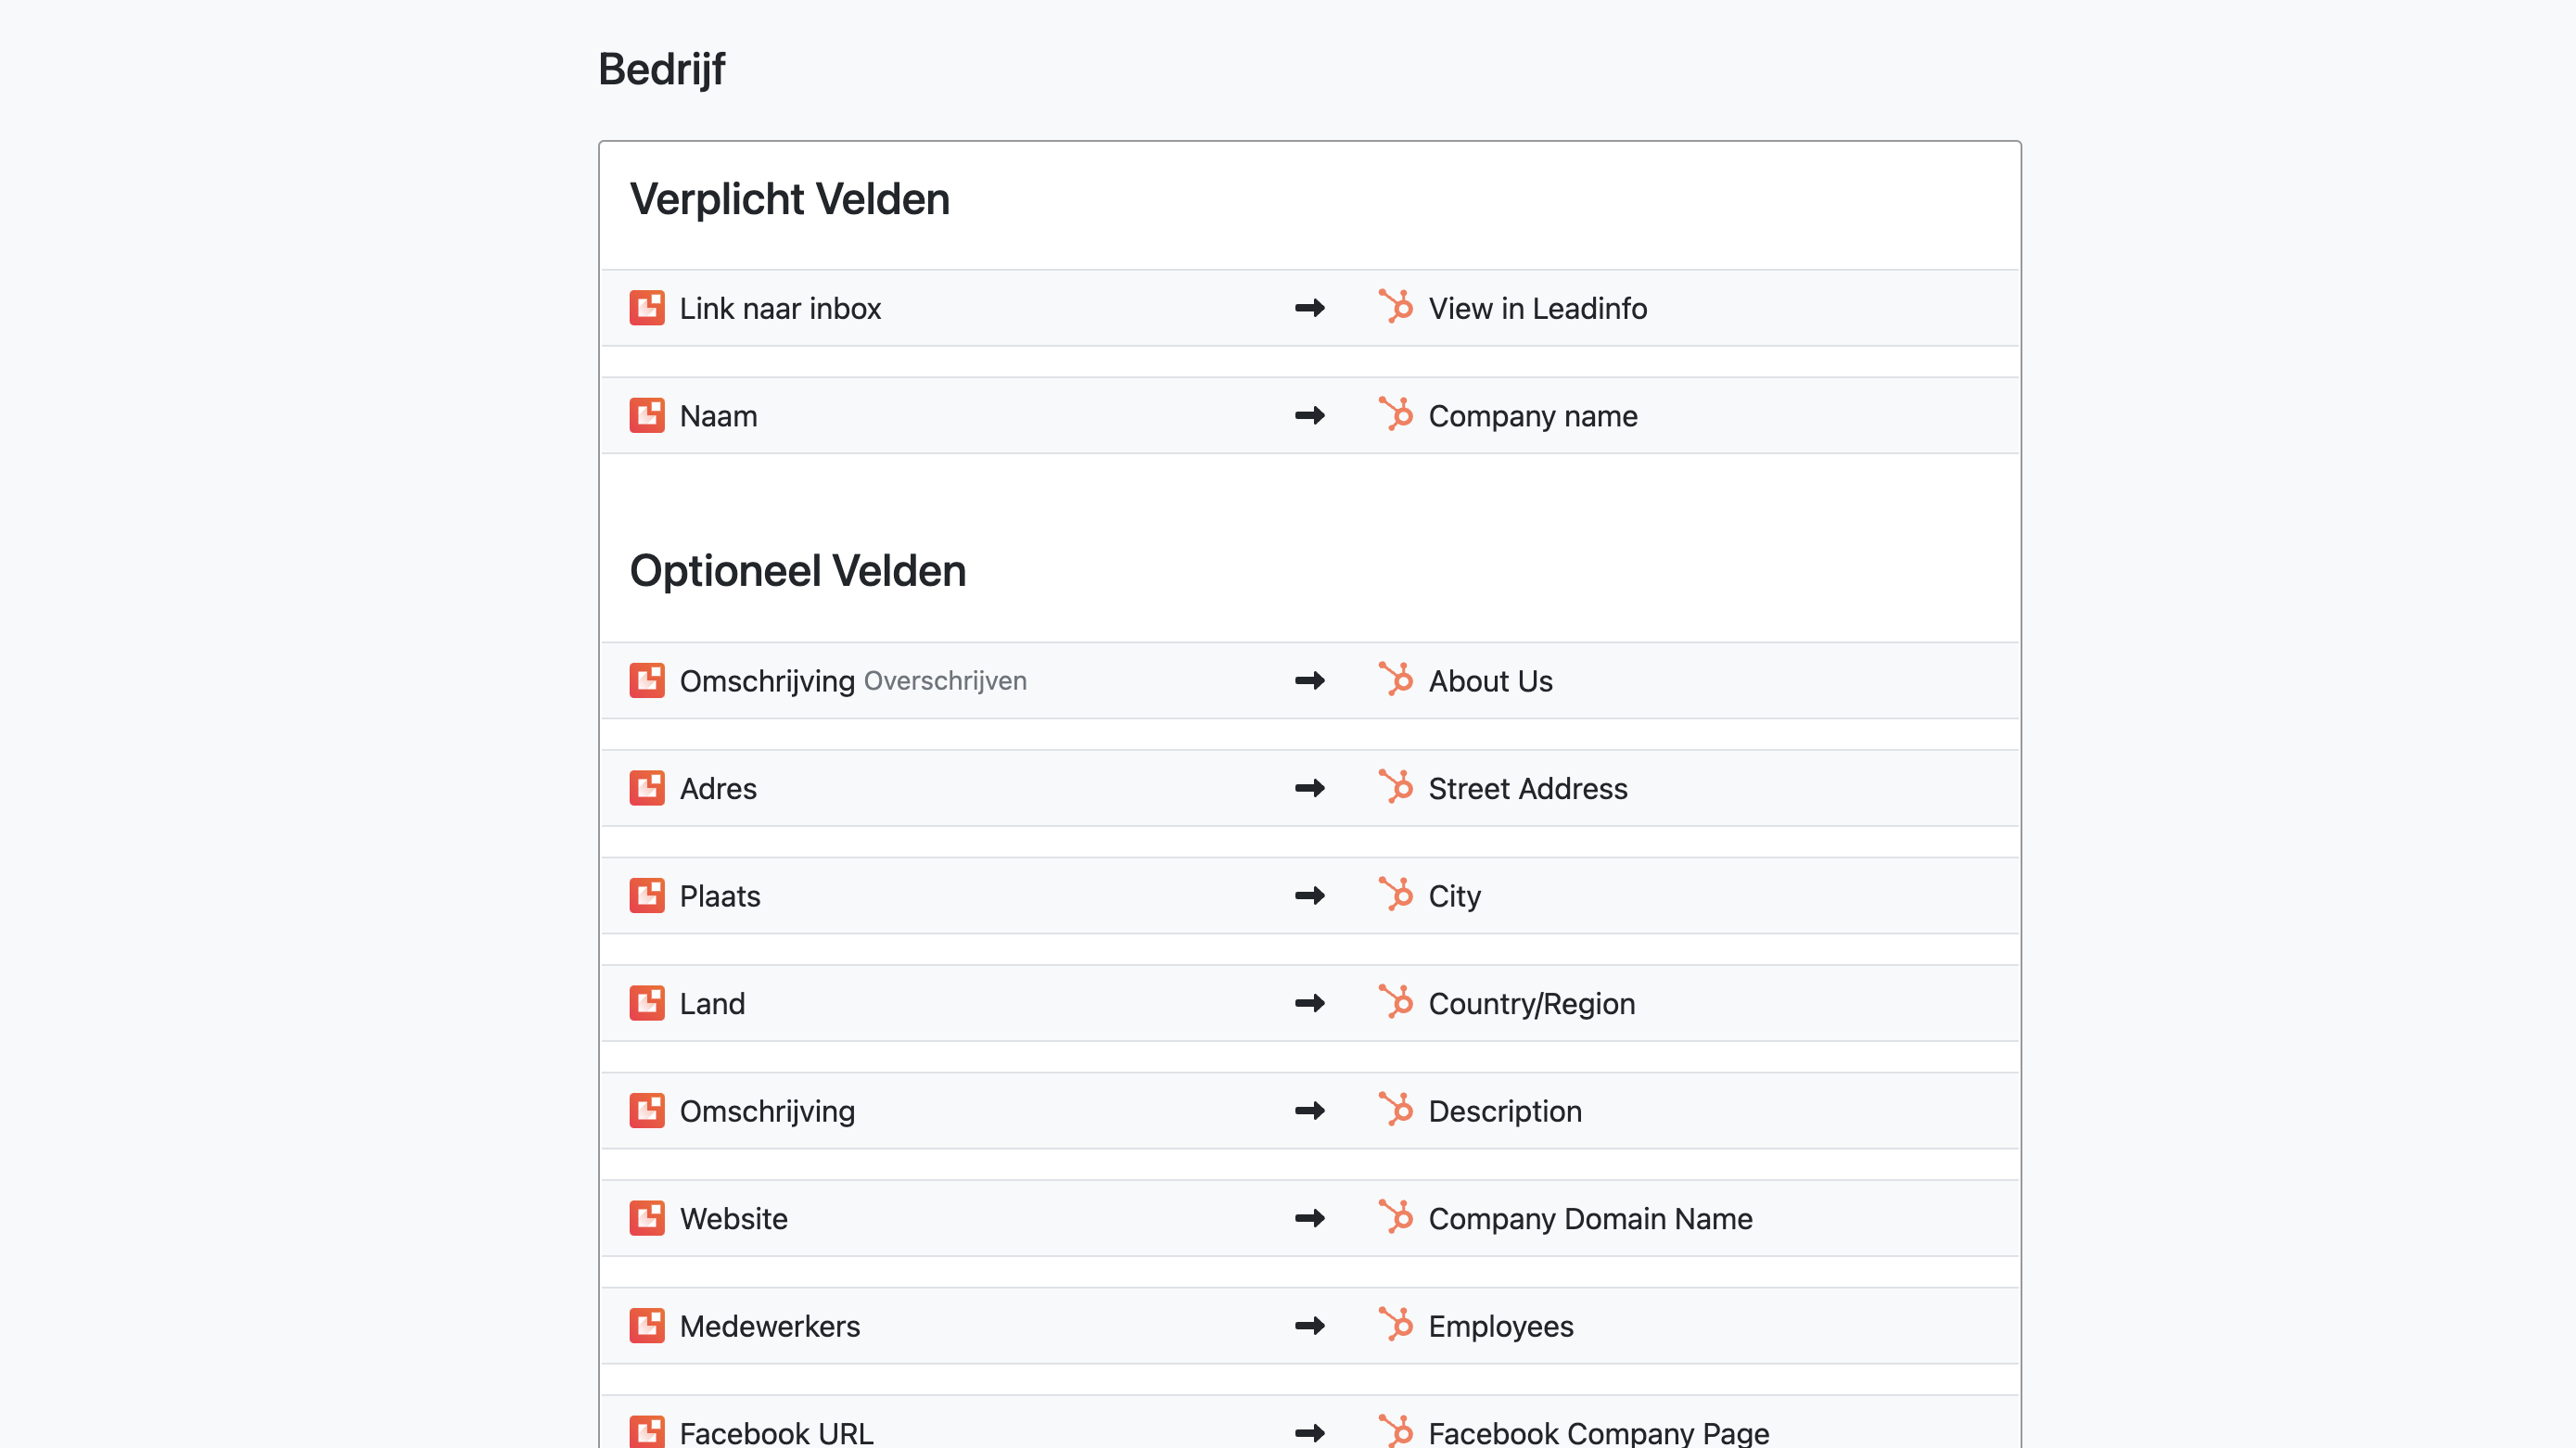This screenshot has width=2576, height=1448.
Task: Click the HubSpot icon beside About Us
Action: coord(1396,679)
